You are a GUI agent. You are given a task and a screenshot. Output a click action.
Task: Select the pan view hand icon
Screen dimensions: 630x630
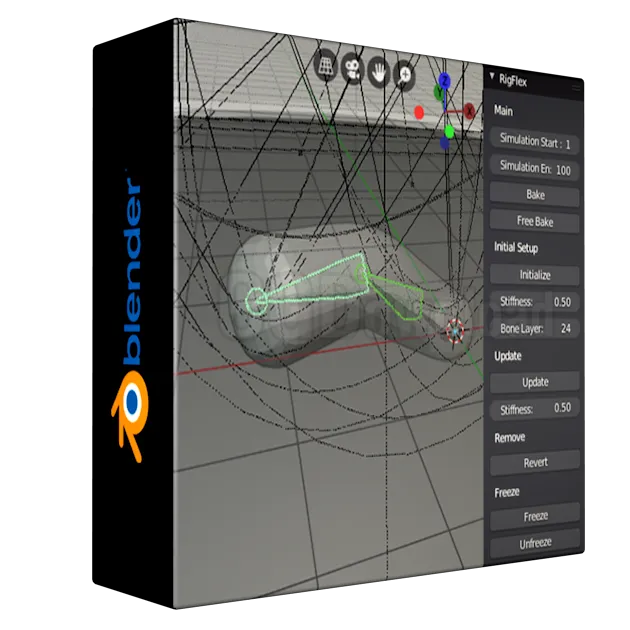click(378, 73)
